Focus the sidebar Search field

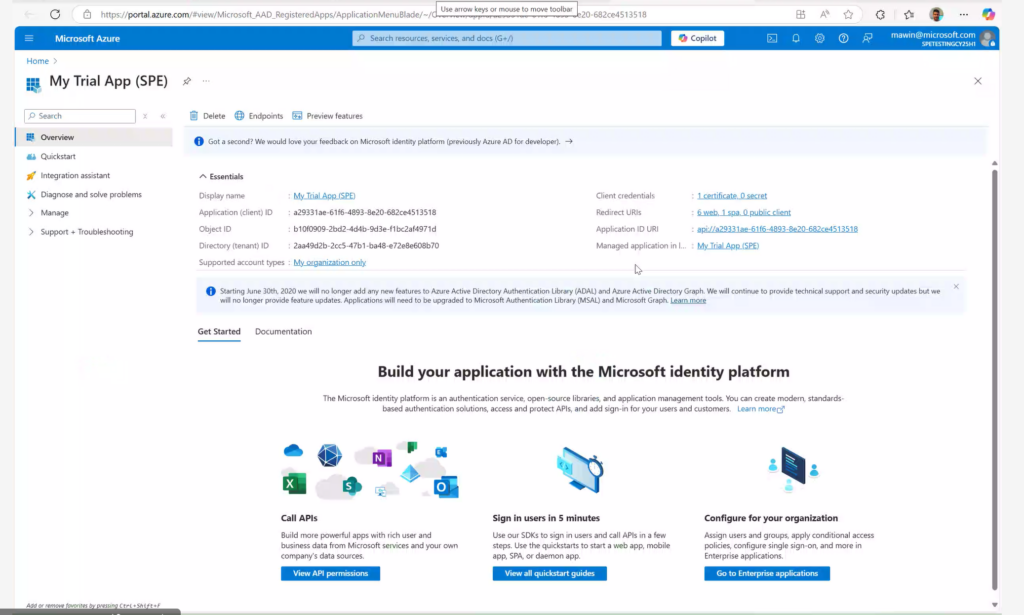(x=80, y=116)
